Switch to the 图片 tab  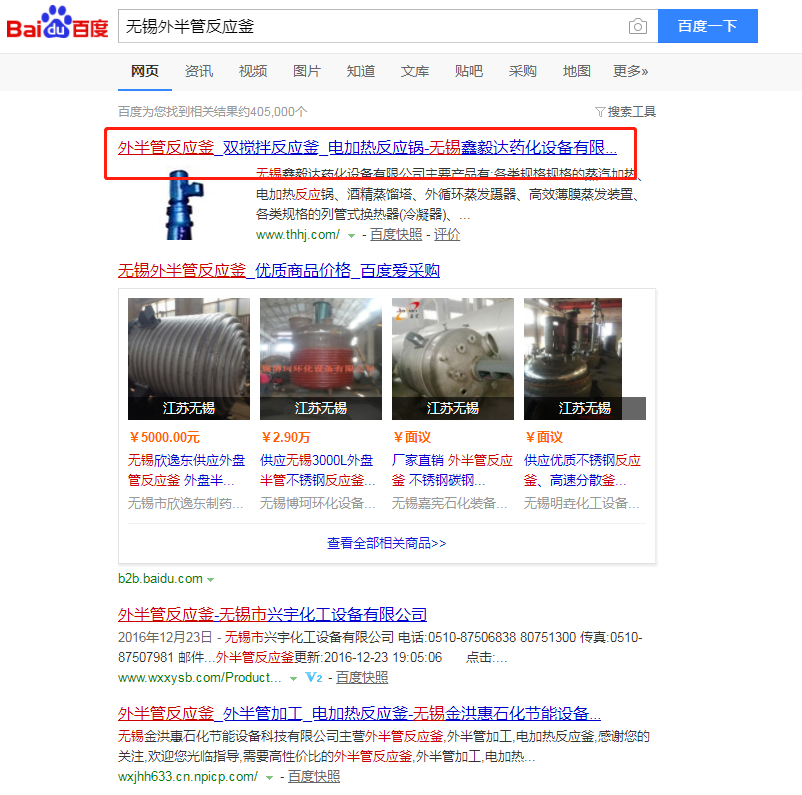pyautogui.click(x=307, y=71)
